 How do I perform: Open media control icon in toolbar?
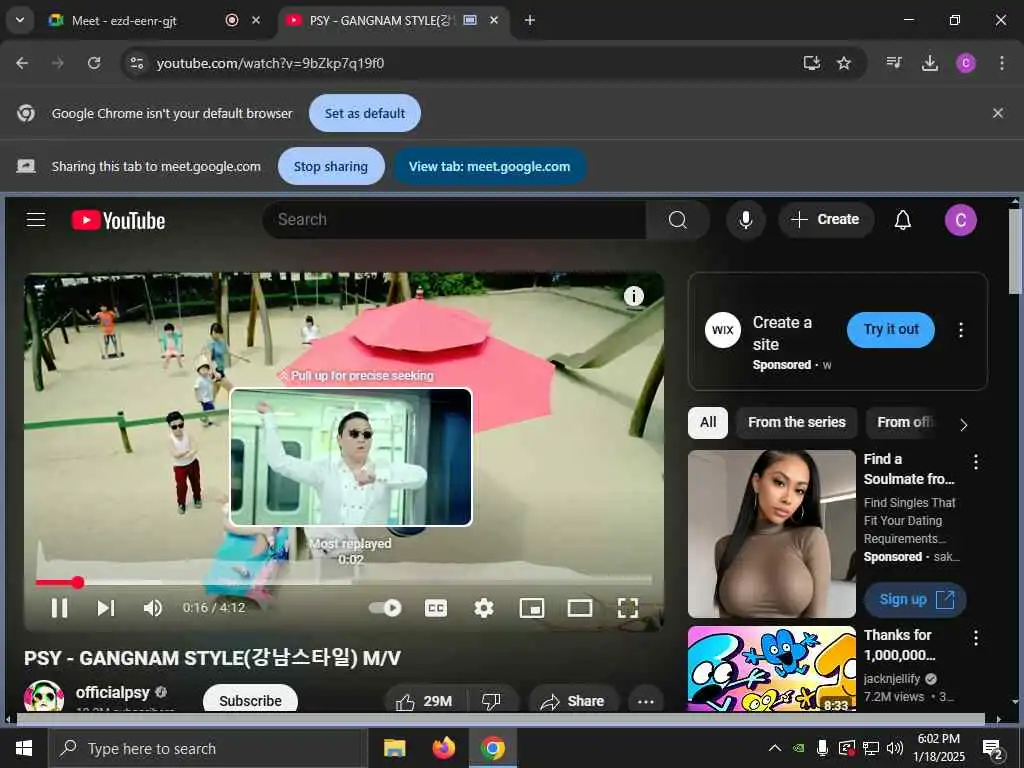894,63
